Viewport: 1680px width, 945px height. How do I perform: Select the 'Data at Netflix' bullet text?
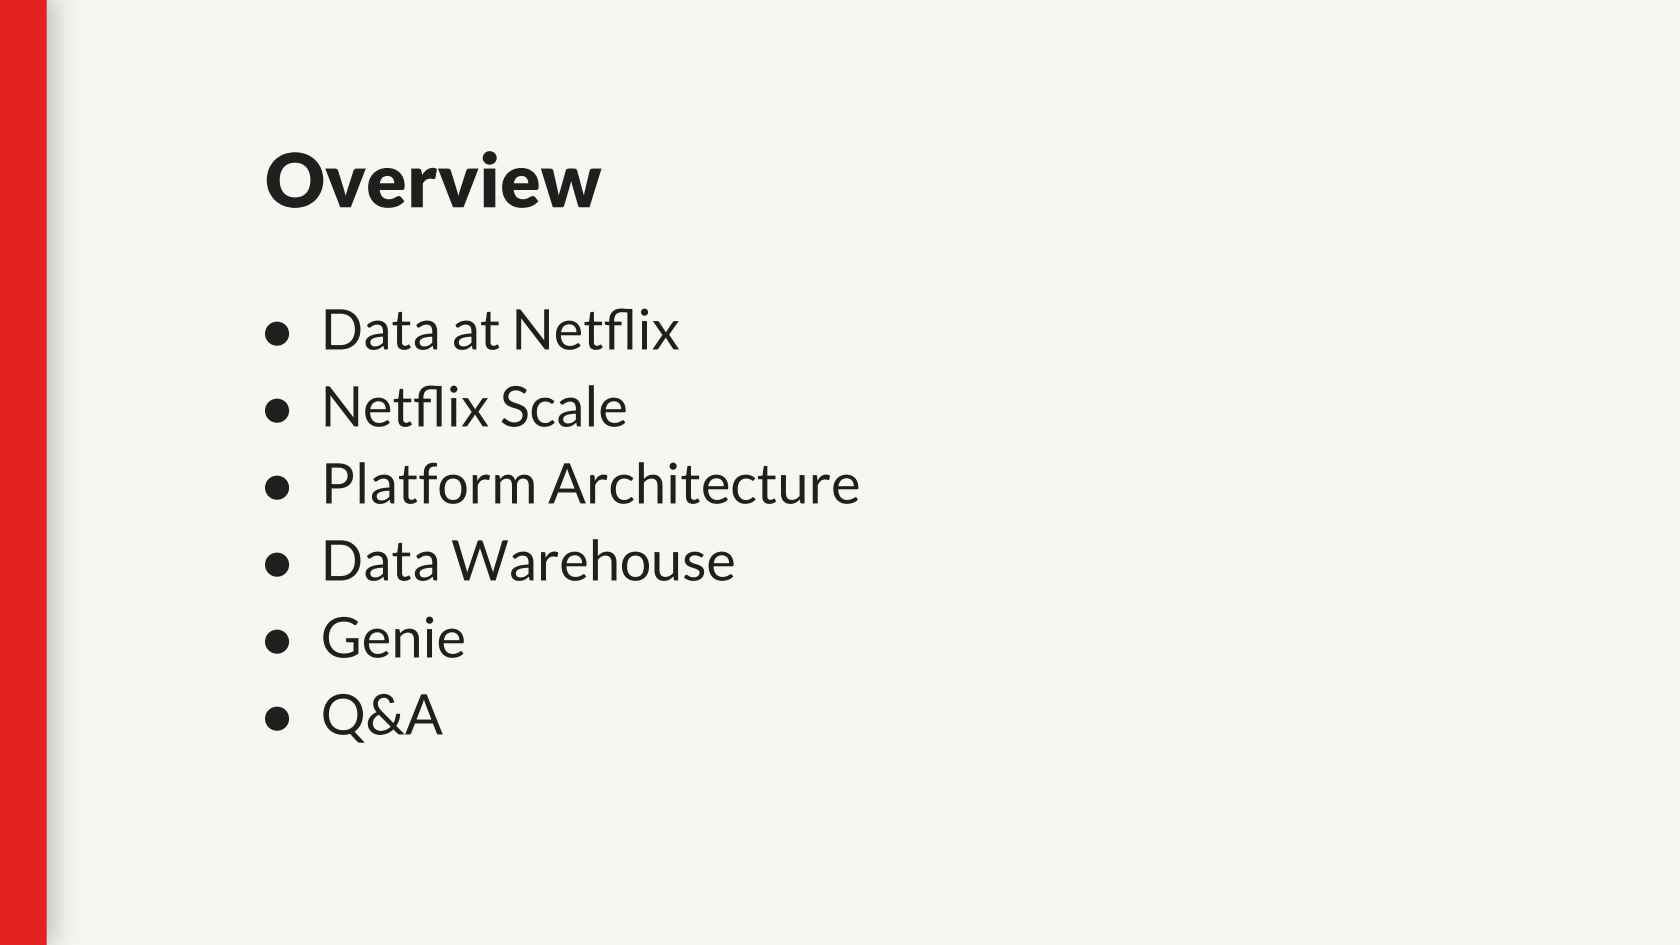tap(500, 330)
